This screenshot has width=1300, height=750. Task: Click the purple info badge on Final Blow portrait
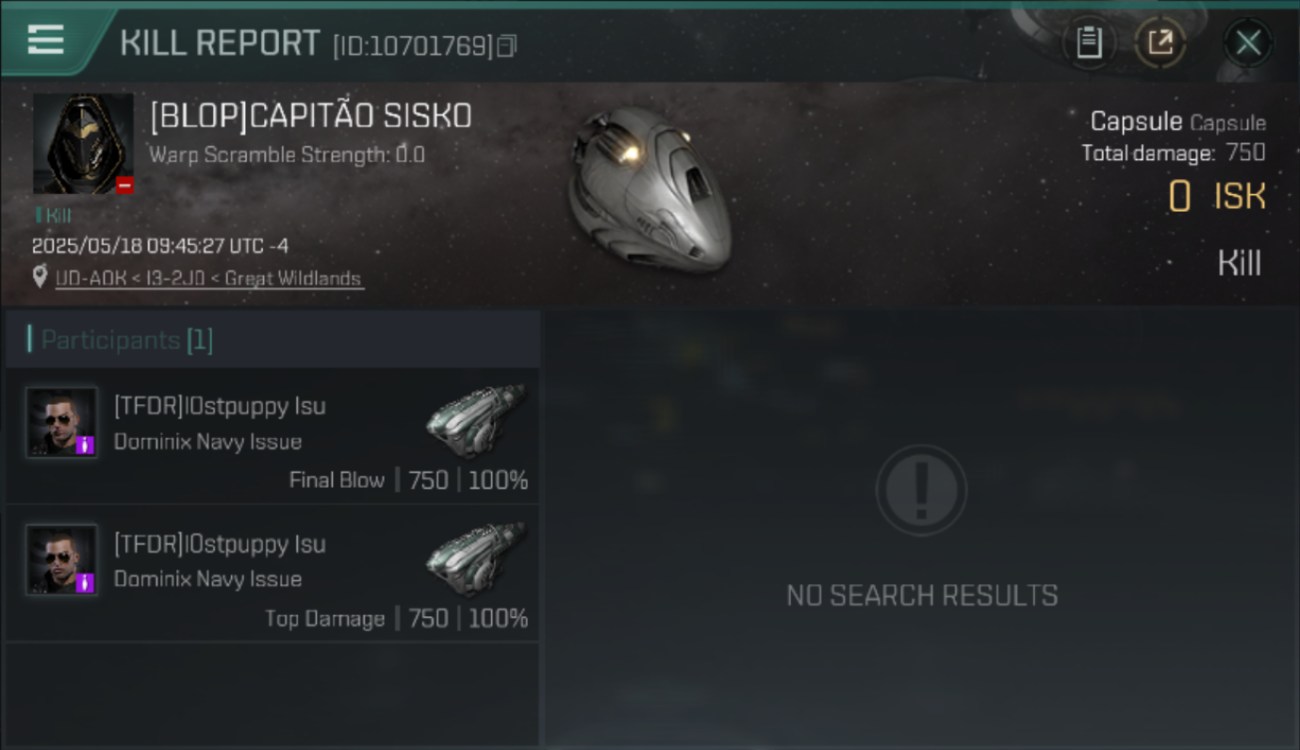click(85, 445)
